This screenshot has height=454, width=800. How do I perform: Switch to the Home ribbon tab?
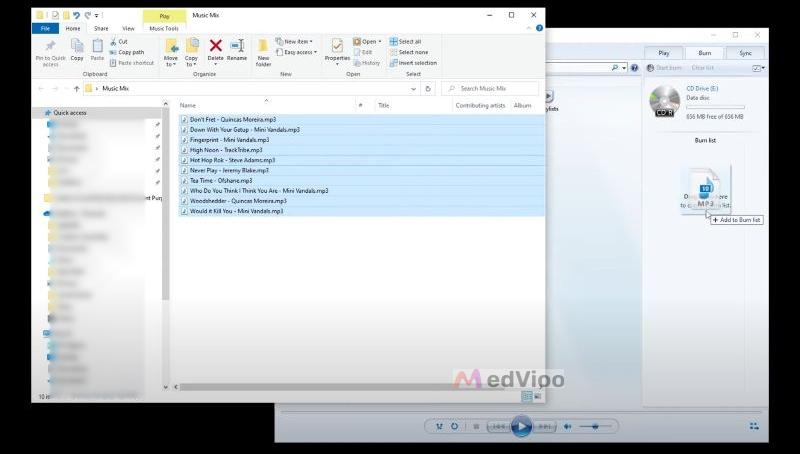[73, 29]
